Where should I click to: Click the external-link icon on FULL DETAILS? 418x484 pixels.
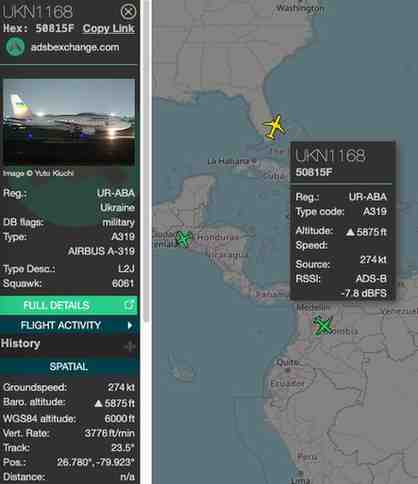[129, 305]
